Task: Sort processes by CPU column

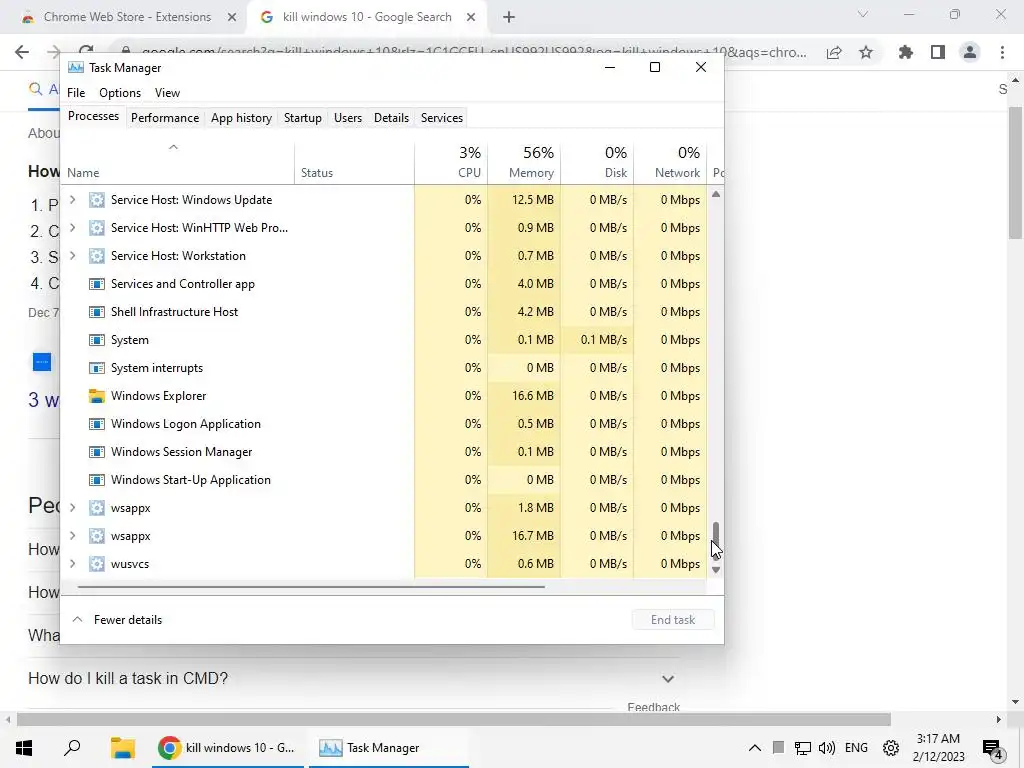Action: pos(451,162)
